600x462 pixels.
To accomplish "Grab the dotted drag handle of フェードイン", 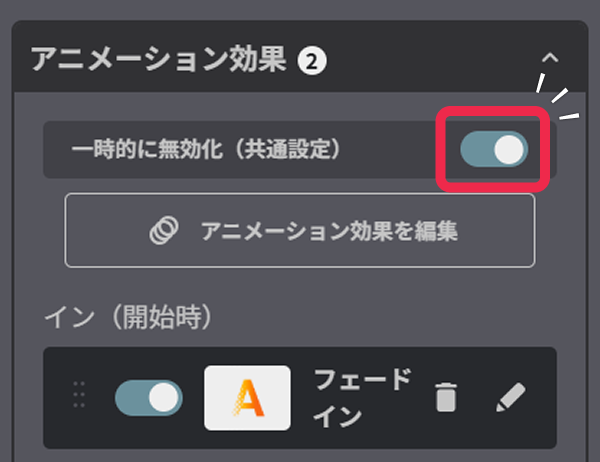I will (79, 394).
